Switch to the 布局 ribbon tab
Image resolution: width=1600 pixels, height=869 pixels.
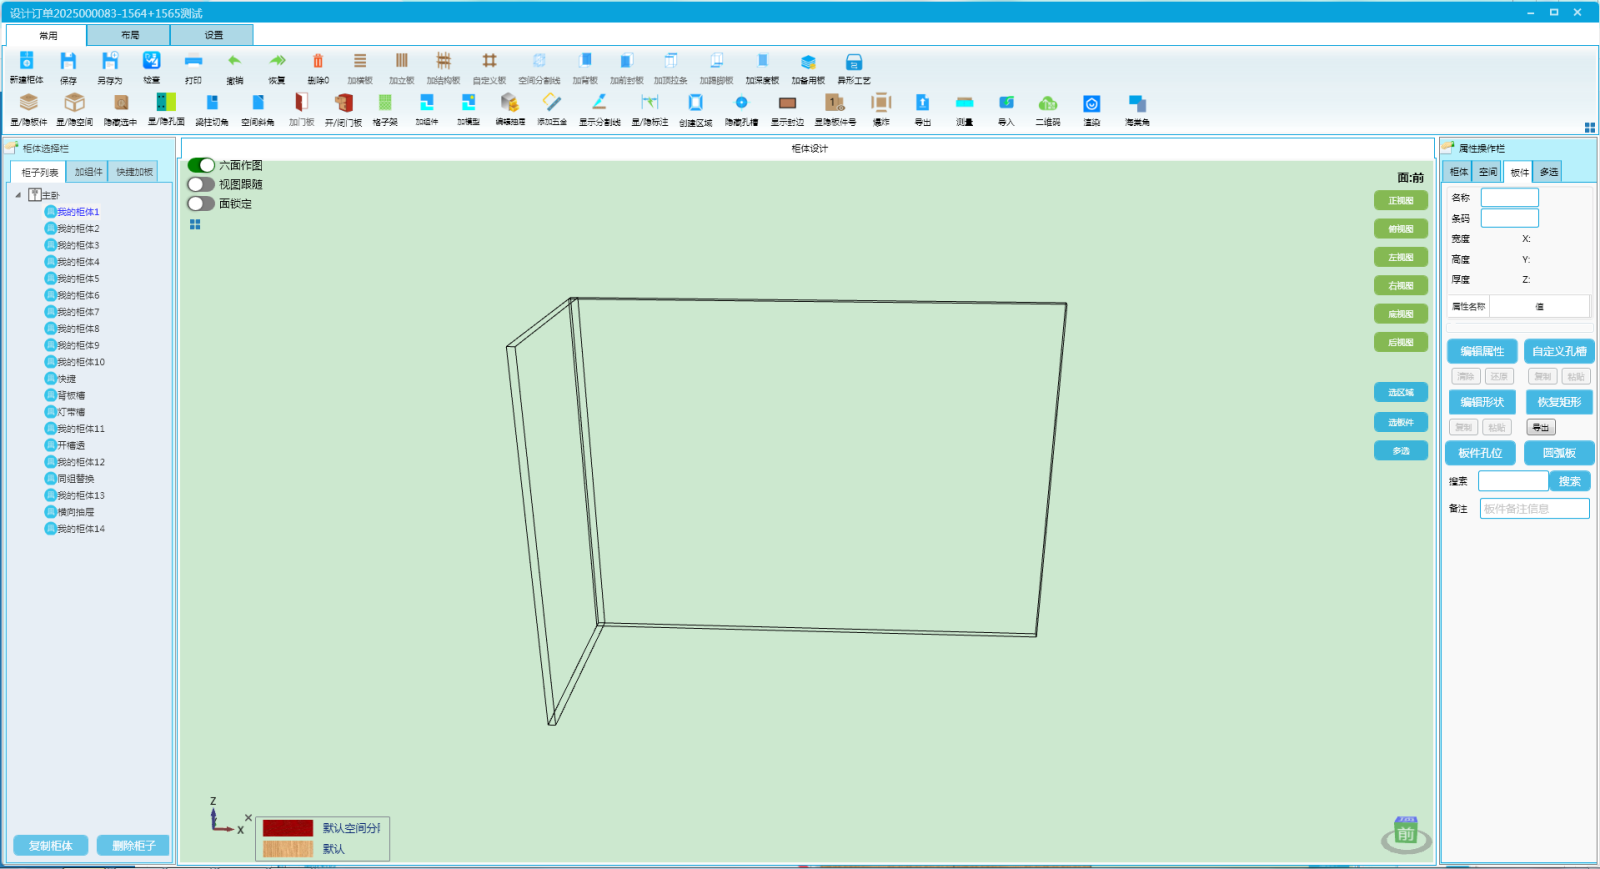[x=130, y=35]
